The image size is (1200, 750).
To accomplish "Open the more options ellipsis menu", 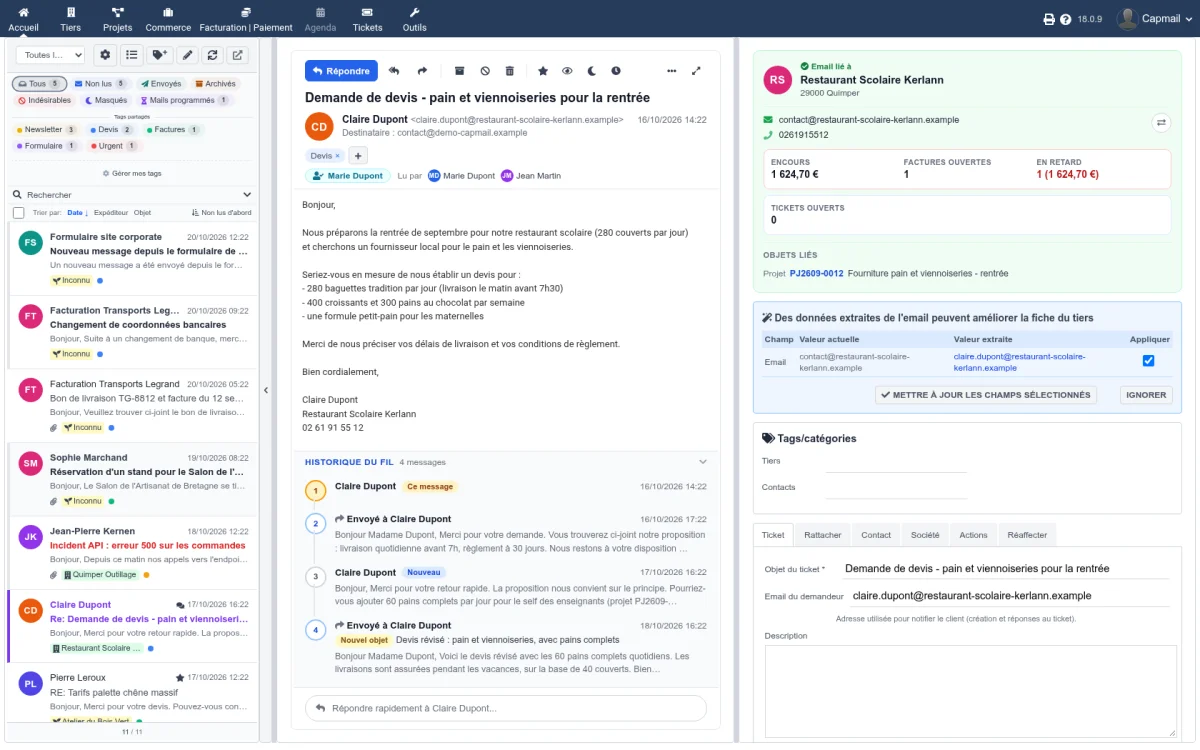I will pyautogui.click(x=671, y=71).
